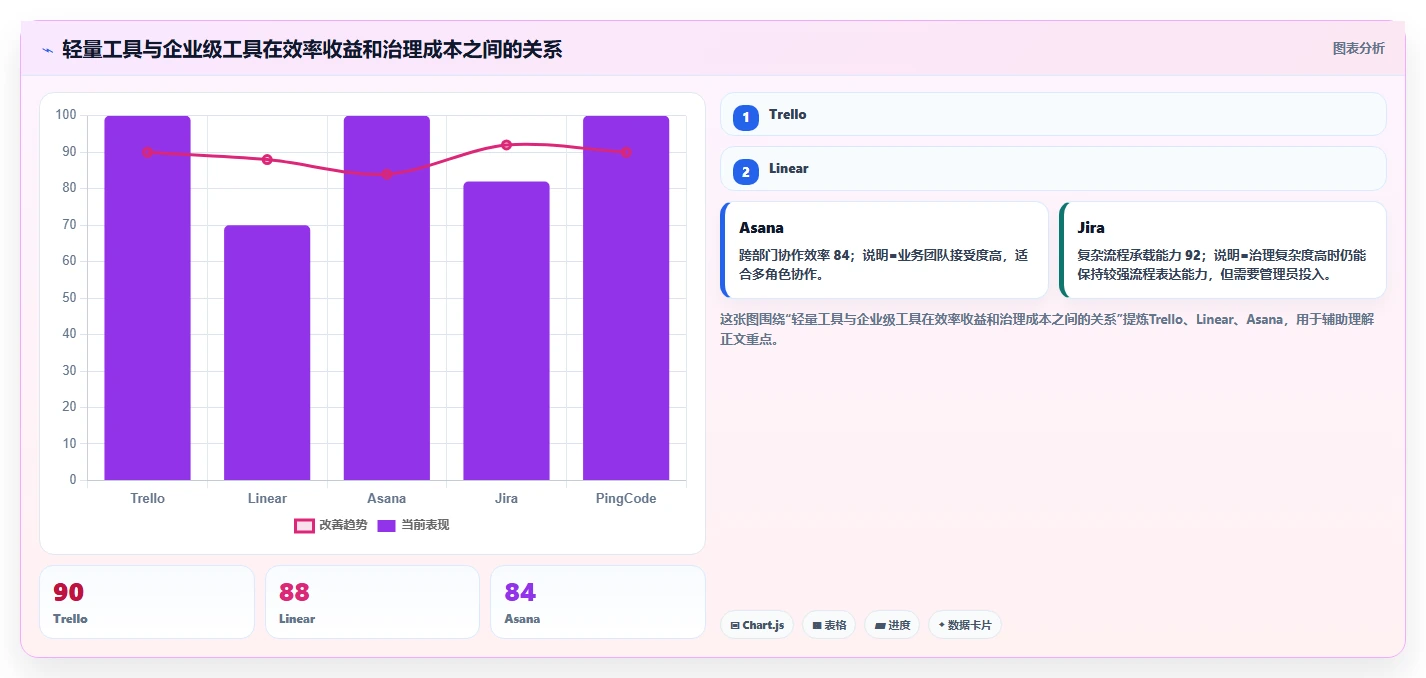This screenshot has height=678, width=1426.
Task: Click the 进度 tag
Action: click(x=892, y=625)
